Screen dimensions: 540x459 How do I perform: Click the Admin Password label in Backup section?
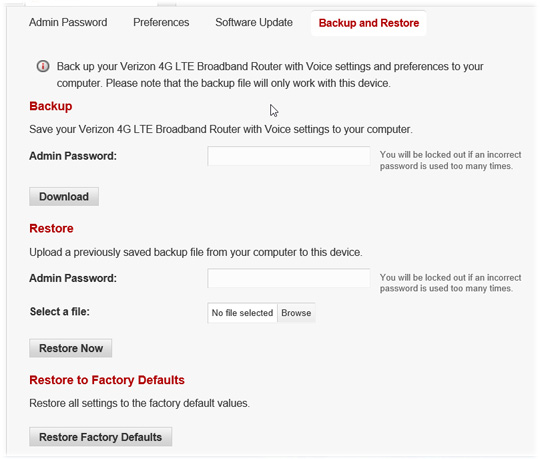73,156
